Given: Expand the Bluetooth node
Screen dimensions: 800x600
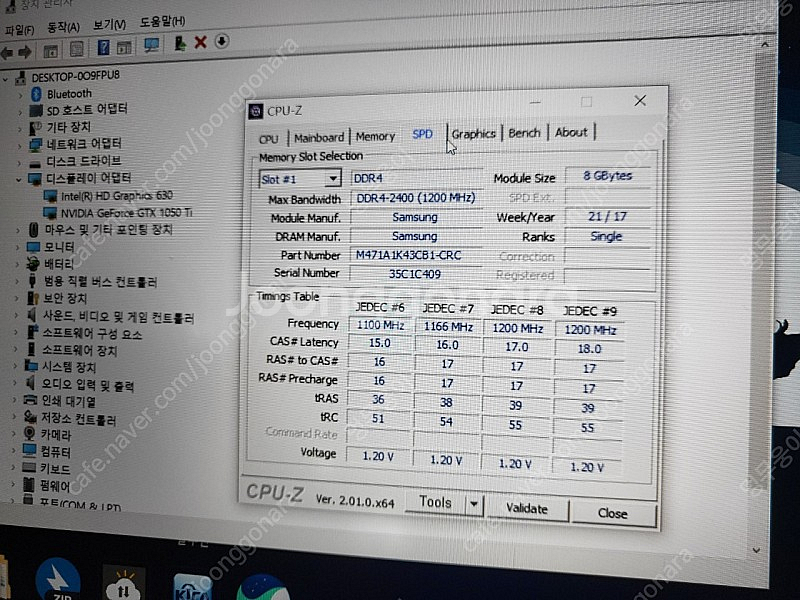Looking at the screenshot, I should click(20, 95).
